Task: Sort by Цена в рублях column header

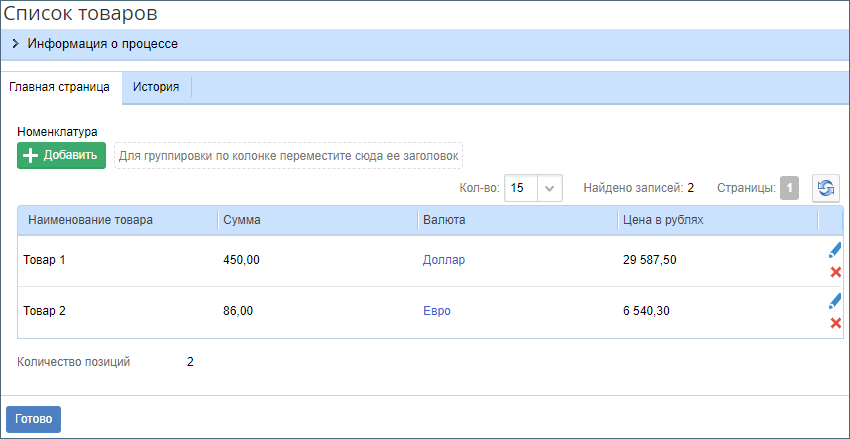Action: pyautogui.click(x=664, y=220)
